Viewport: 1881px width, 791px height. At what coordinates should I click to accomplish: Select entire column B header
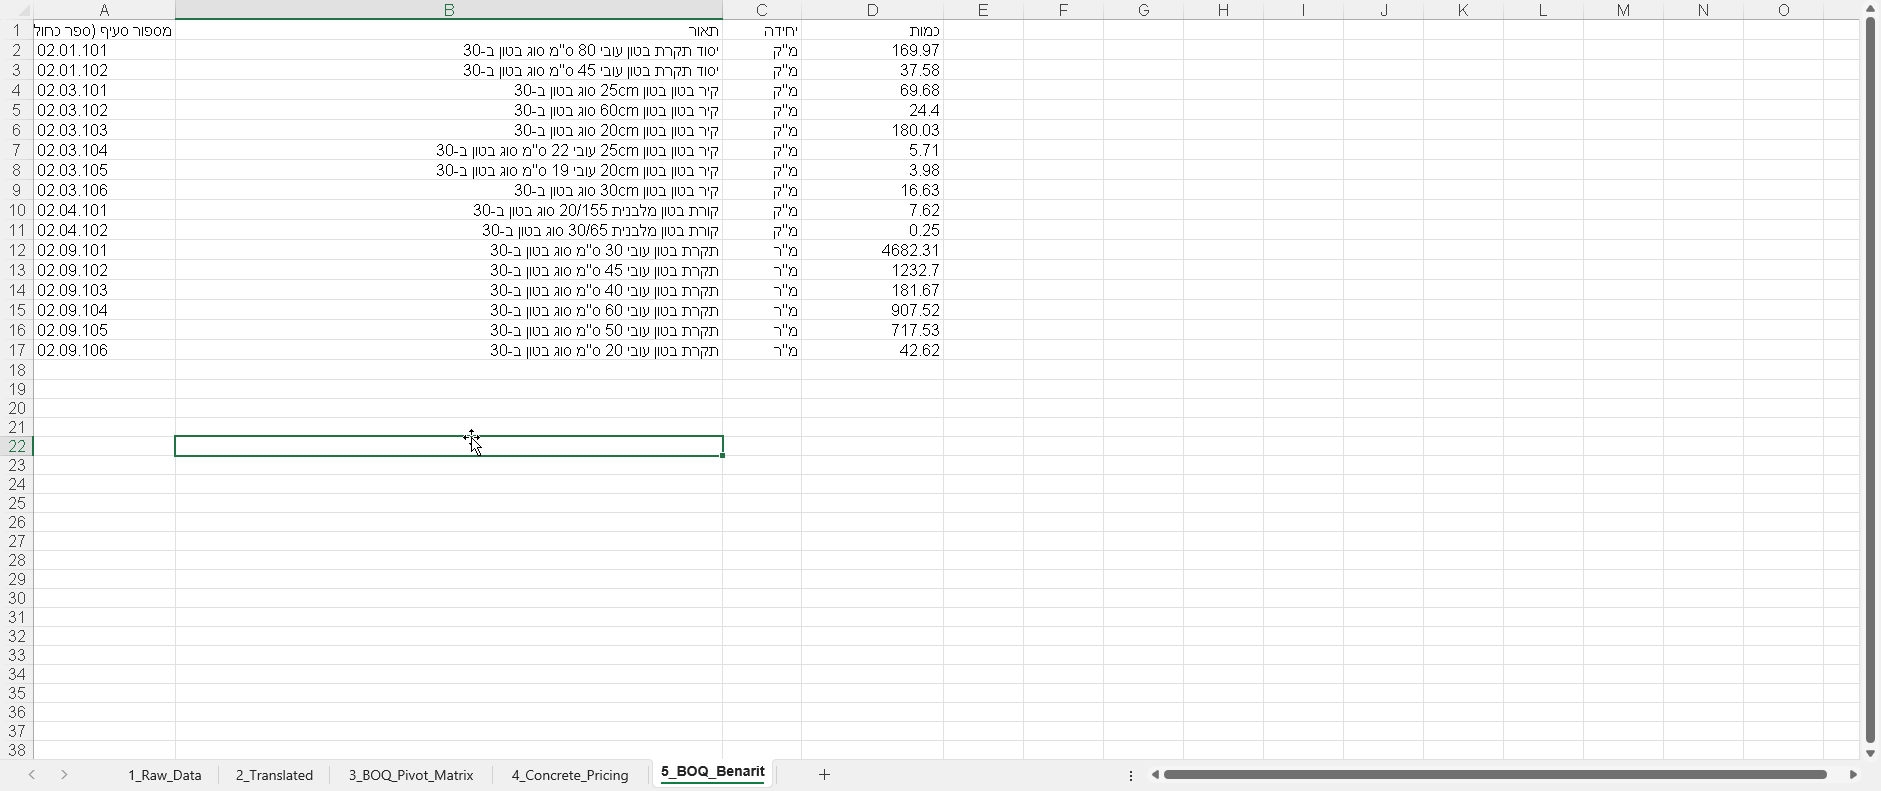click(448, 10)
